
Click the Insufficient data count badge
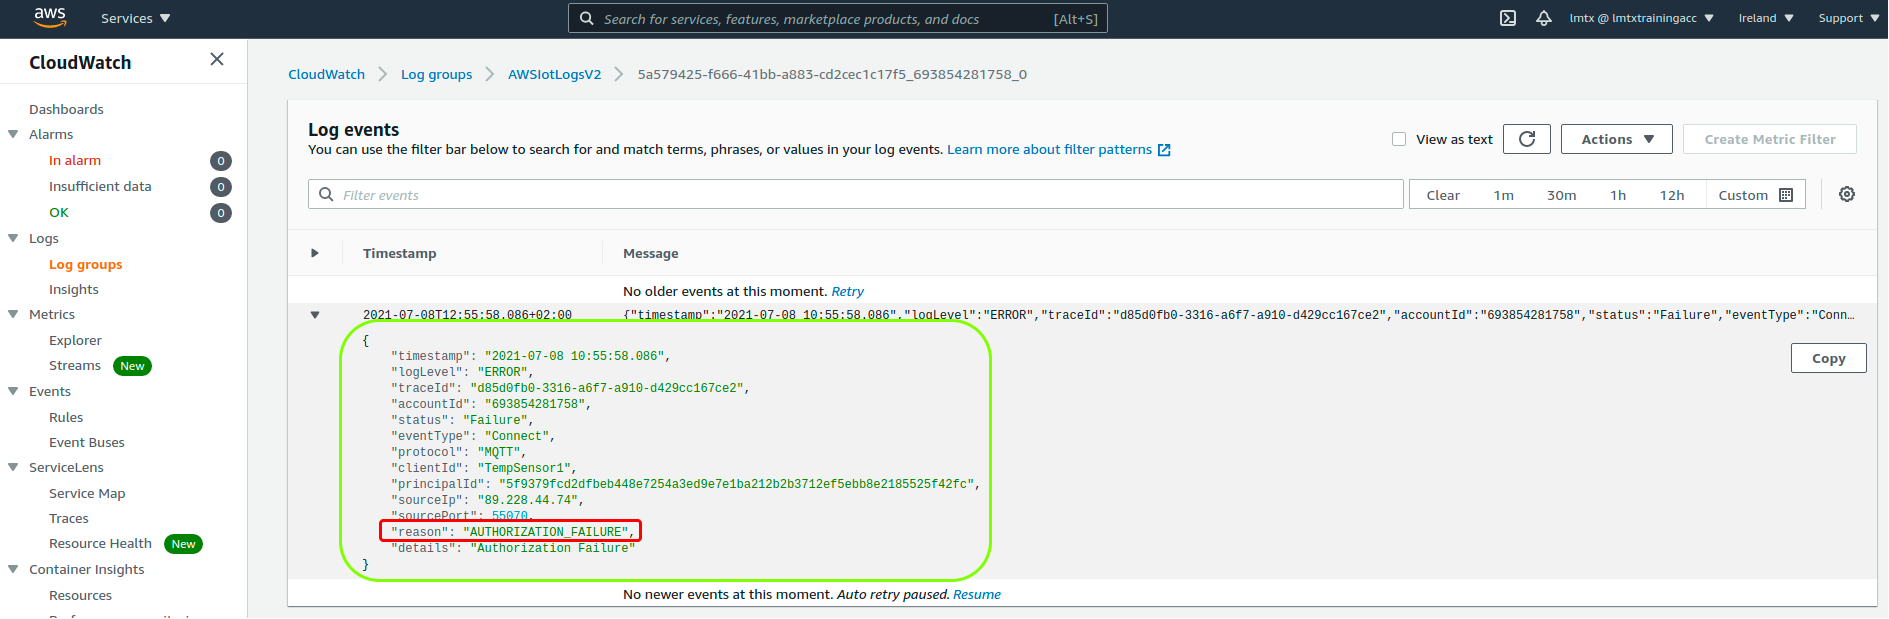pos(221,187)
